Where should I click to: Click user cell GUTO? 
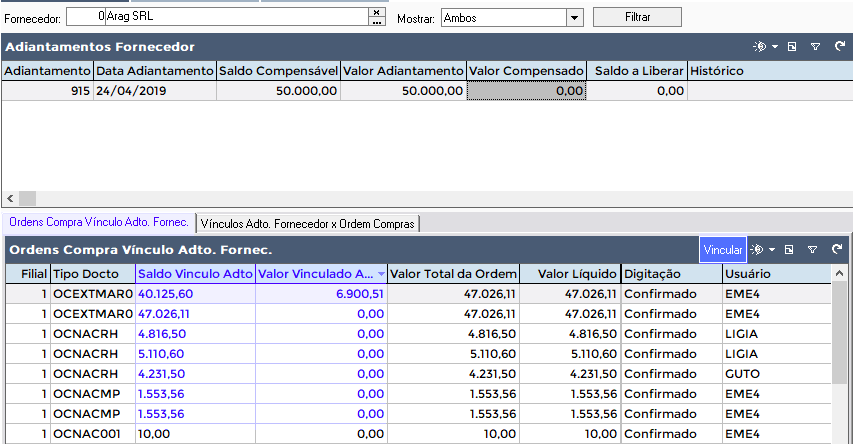[777, 374]
